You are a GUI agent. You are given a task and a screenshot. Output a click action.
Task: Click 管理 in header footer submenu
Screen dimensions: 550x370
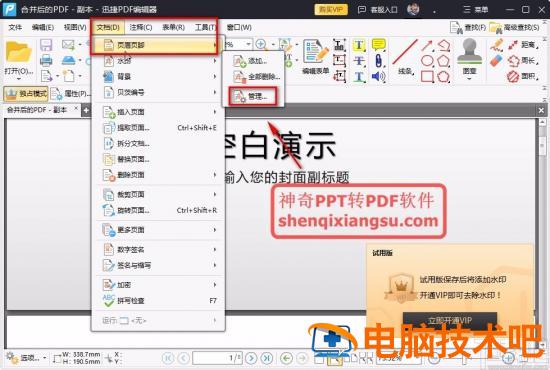[253, 96]
